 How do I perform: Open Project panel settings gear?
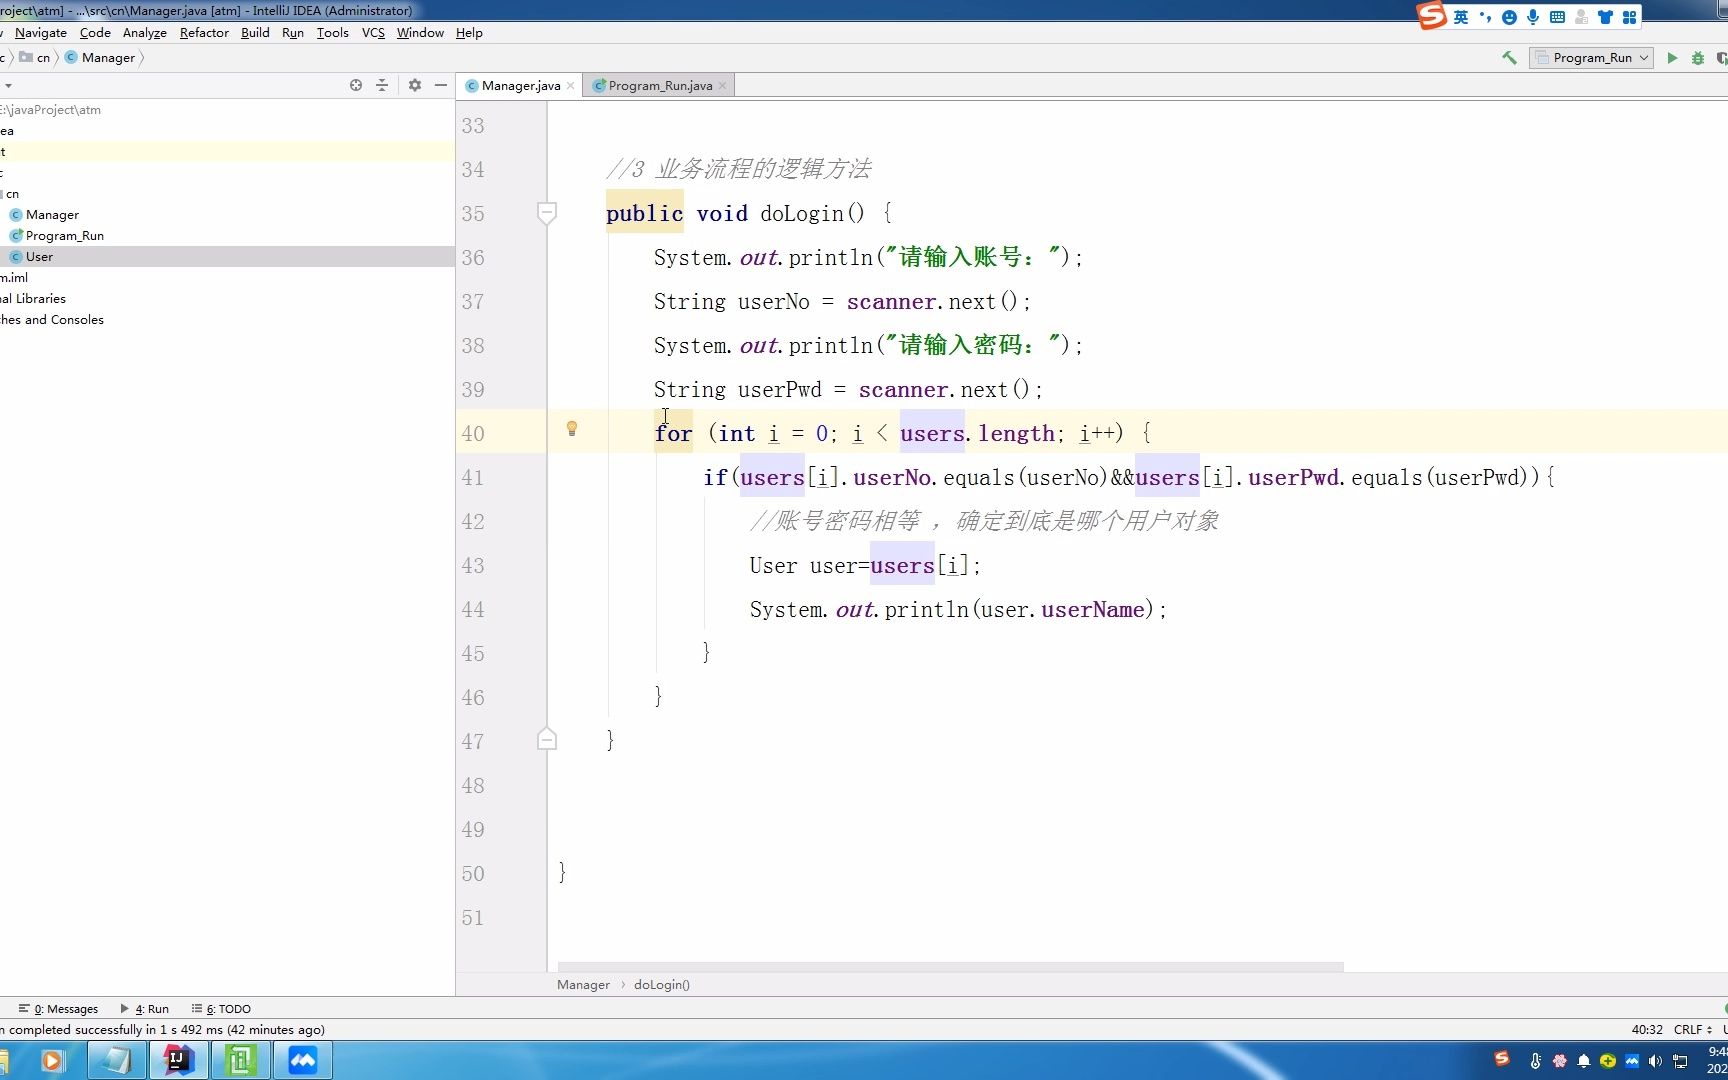click(x=415, y=85)
